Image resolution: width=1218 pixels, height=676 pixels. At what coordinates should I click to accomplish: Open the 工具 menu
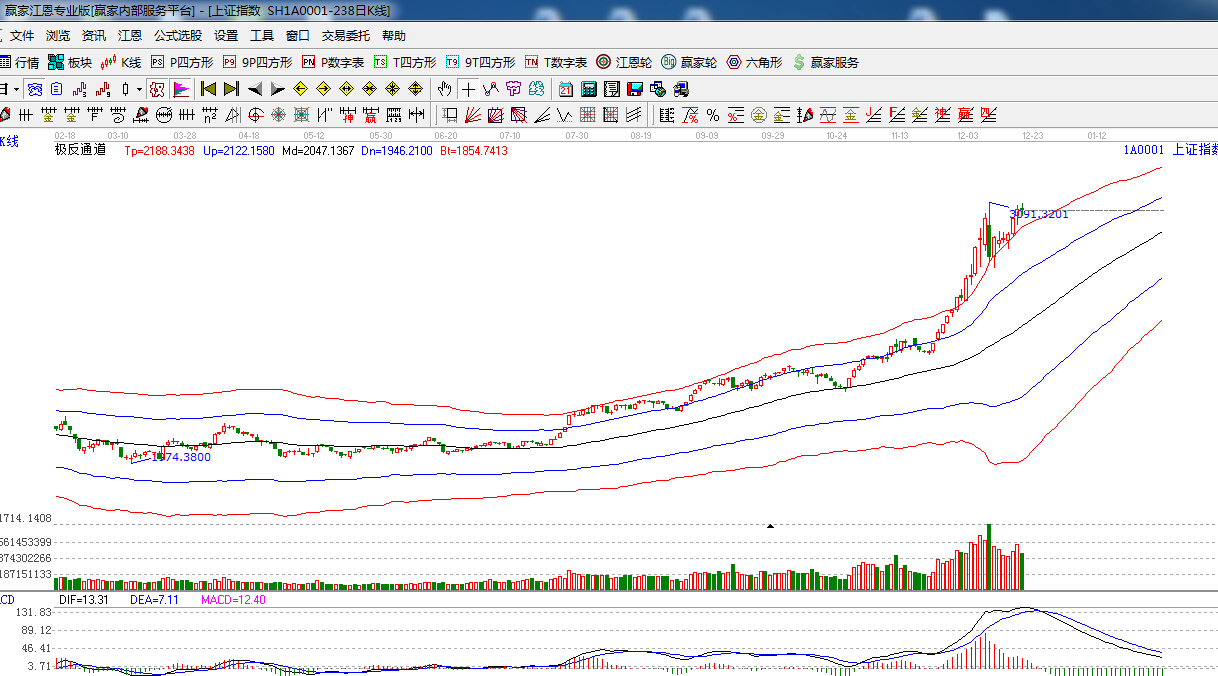(261, 35)
